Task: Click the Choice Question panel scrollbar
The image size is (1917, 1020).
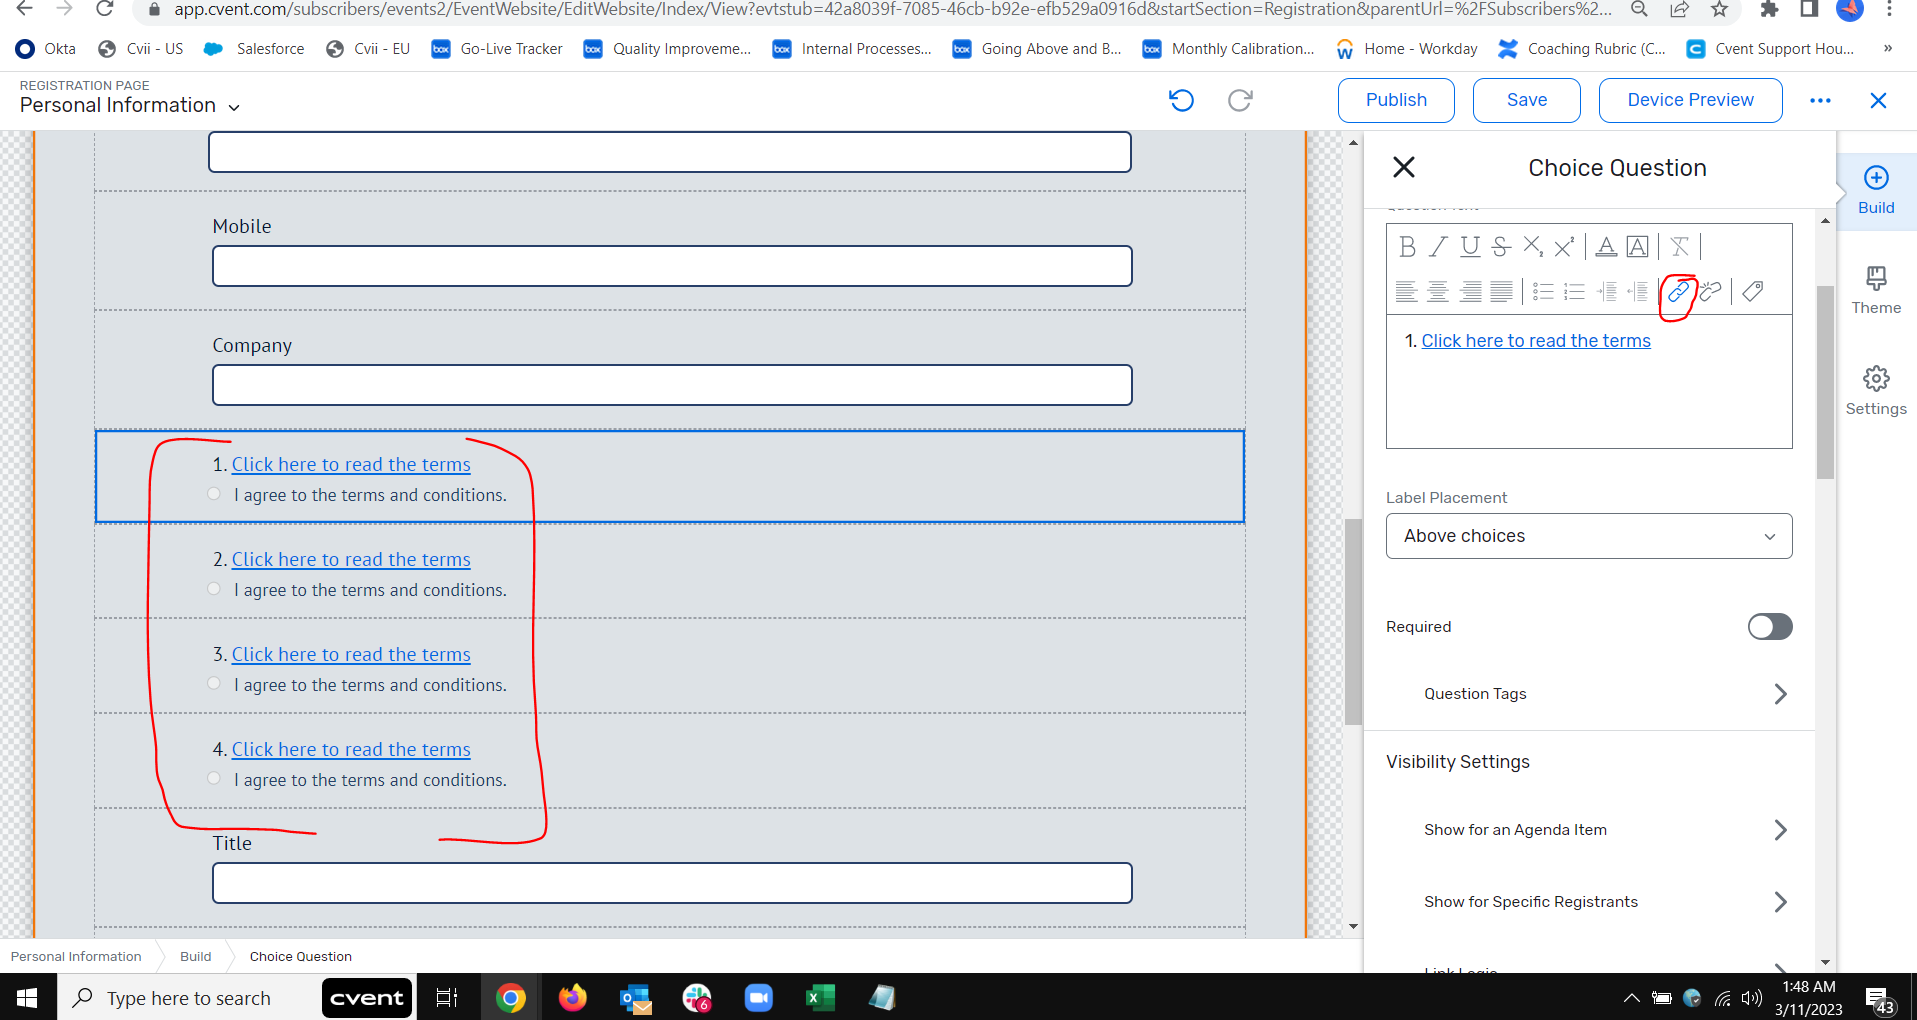Action: (1825, 382)
